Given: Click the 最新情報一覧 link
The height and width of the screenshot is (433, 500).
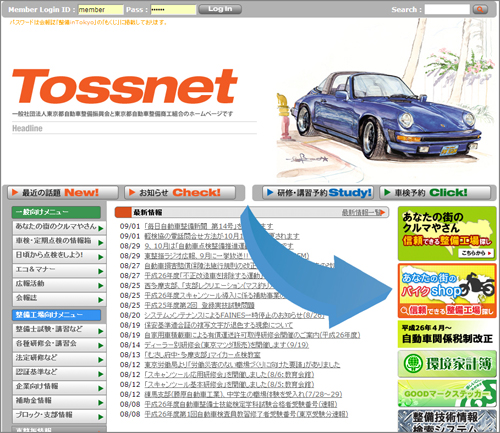Looking at the screenshot, I should point(363,212).
